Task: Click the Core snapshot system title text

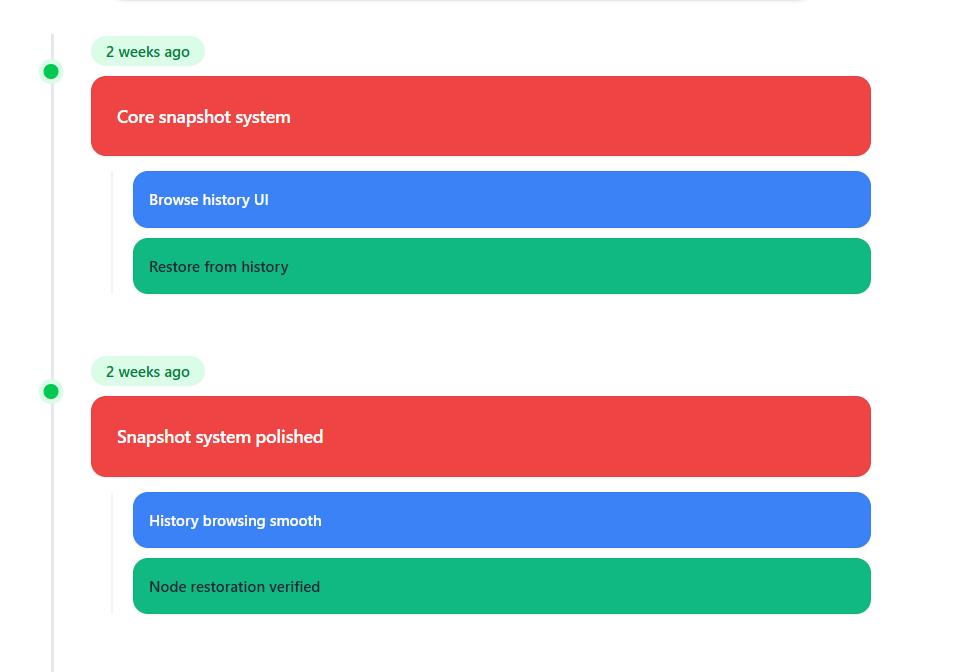Action: 203,117
